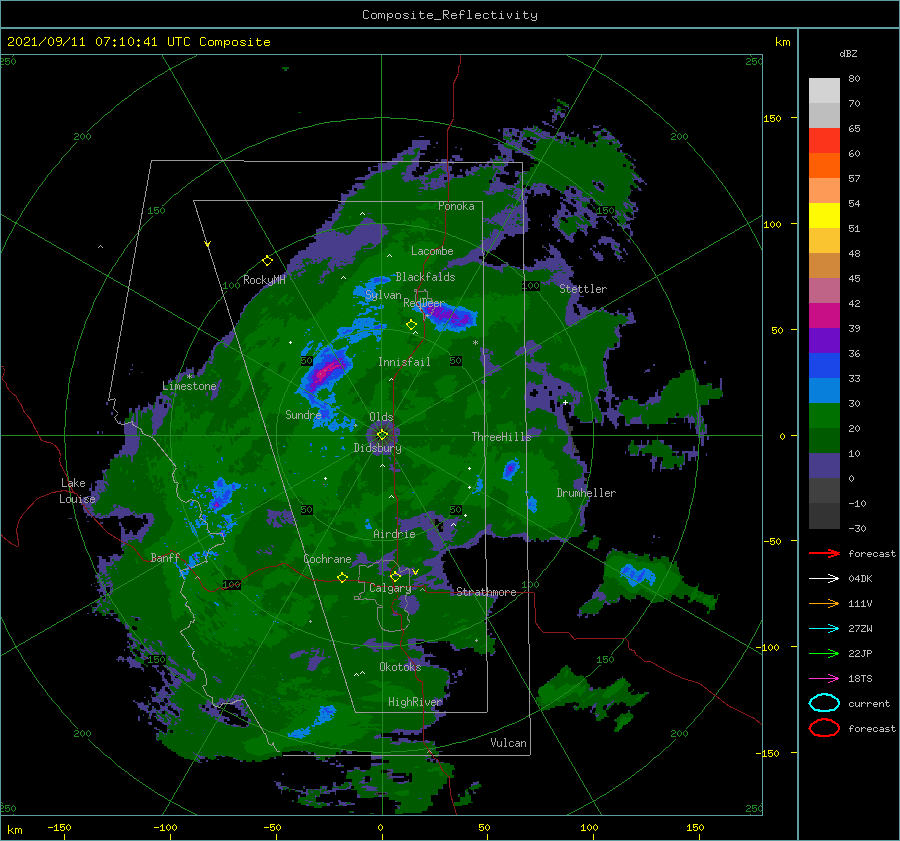Viewport: 900px width, 841px height.
Task: Click the red forecast arrow in legend
Action: pyautogui.click(x=824, y=553)
